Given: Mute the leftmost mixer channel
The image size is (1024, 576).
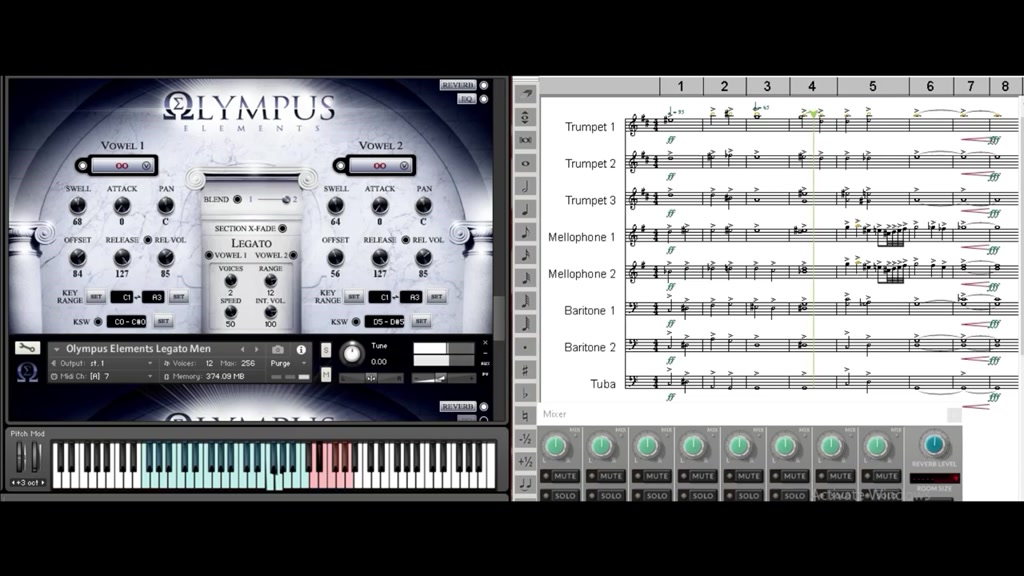Looking at the screenshot, I should [560, 476].
